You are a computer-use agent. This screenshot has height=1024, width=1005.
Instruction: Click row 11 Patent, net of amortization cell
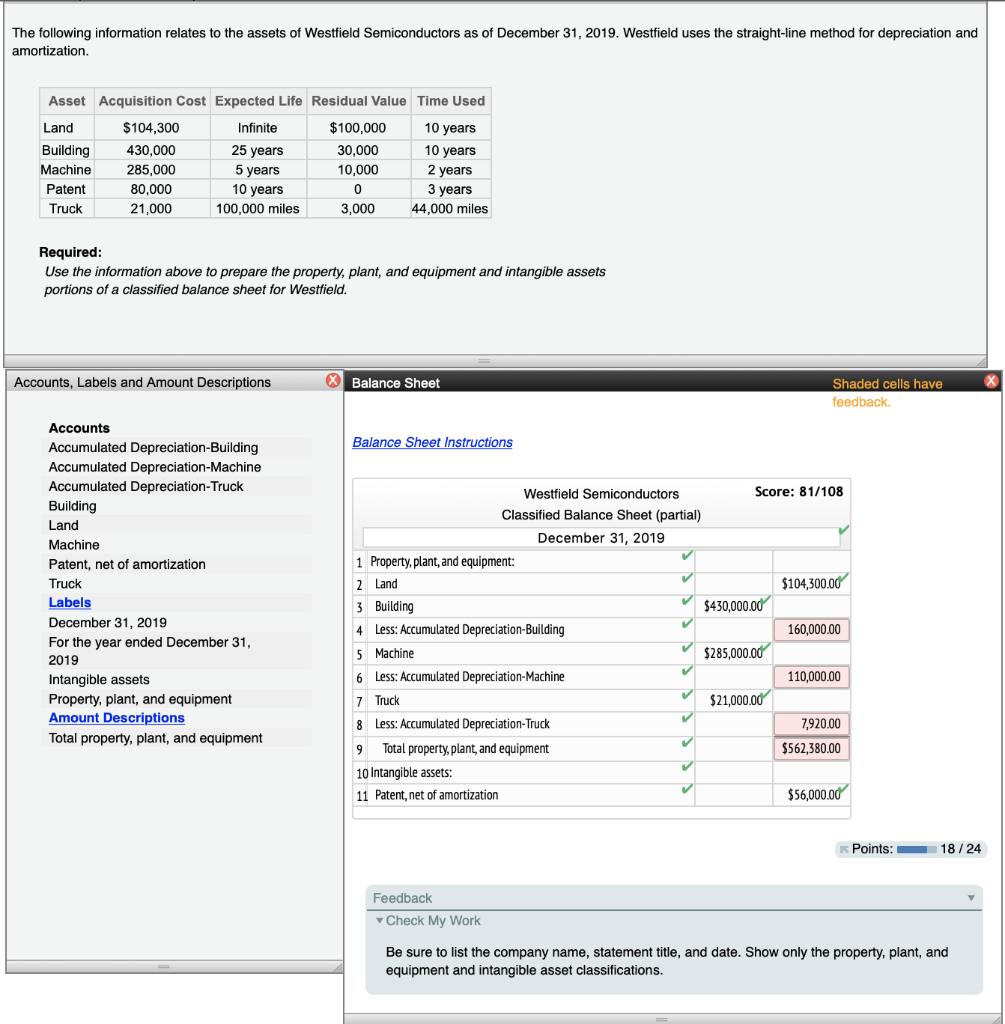(531, 795)
